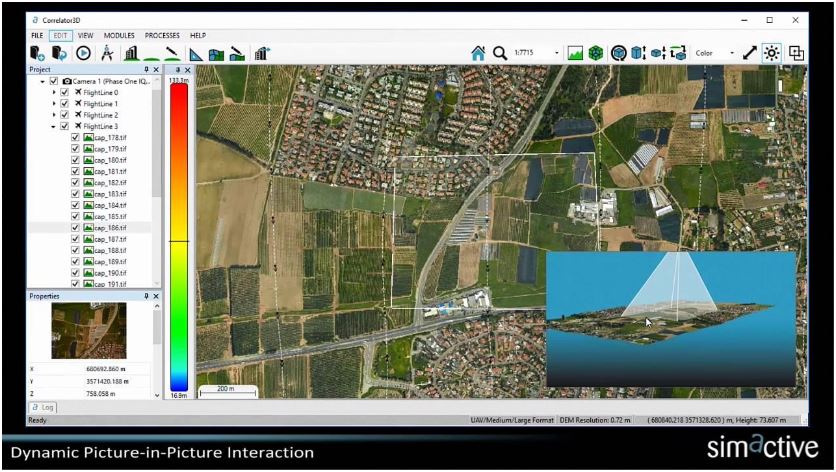836x472 pixels.
Task: Click the diagonal double-arrow stretch icon
Action: coord(750,53)
